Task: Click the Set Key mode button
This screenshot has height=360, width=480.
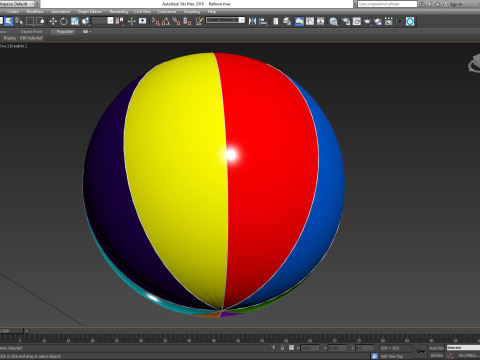Action: pos(436,356)
